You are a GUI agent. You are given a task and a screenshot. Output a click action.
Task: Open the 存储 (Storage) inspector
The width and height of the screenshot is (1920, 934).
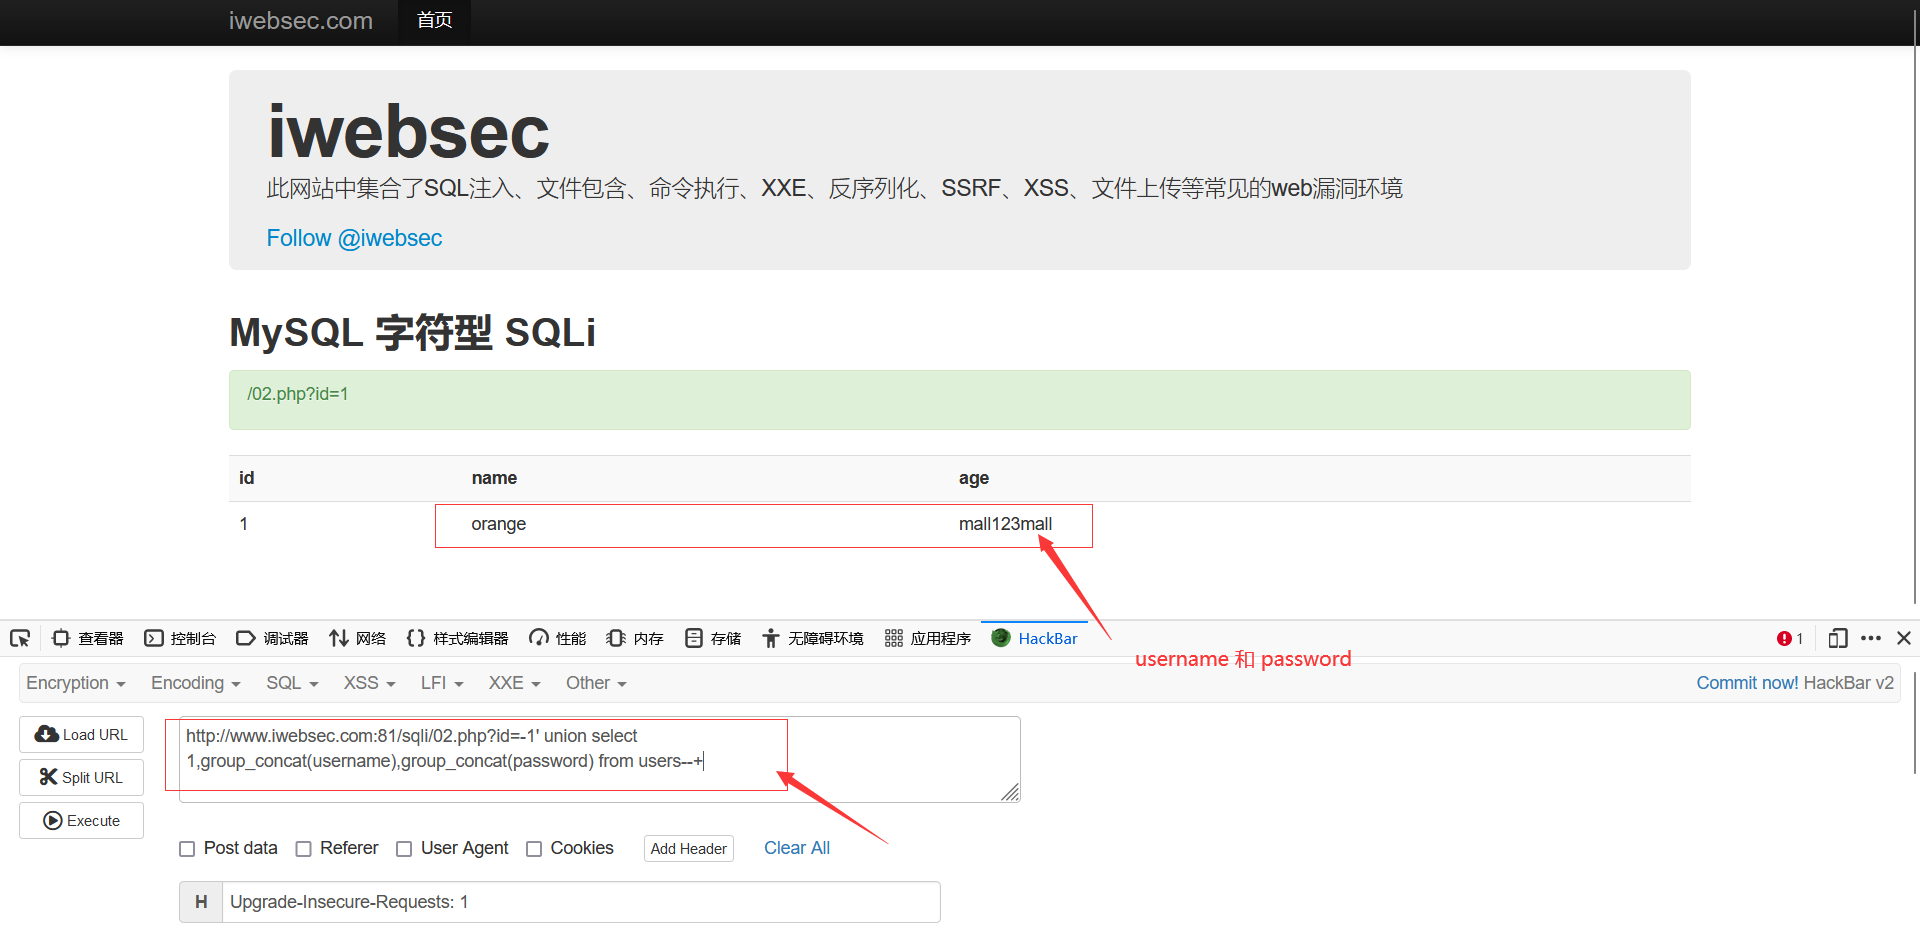(x=712, y=638)
